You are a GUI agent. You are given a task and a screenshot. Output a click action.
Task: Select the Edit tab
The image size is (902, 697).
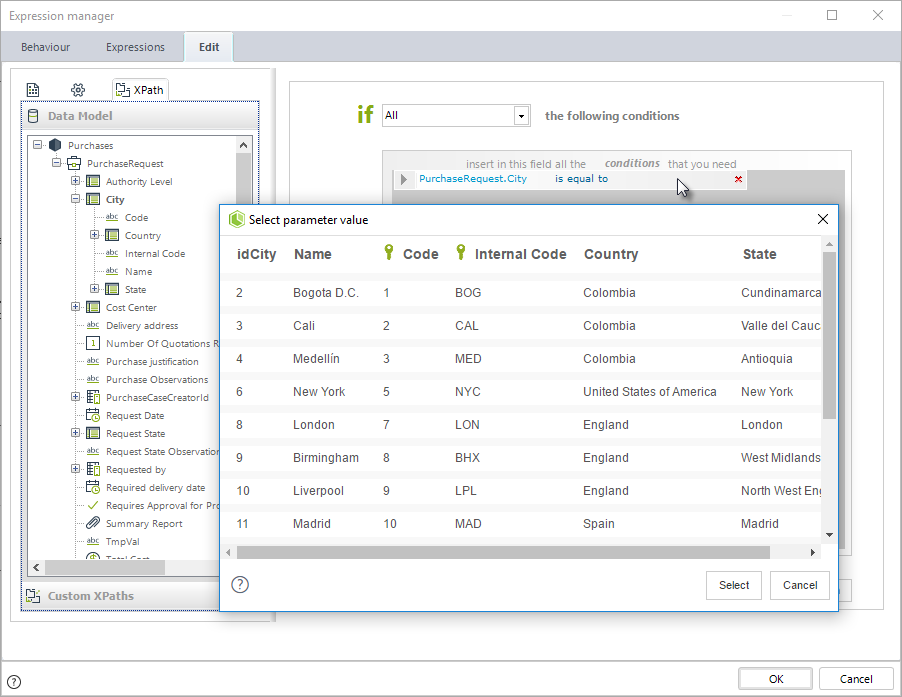point(209,47)
